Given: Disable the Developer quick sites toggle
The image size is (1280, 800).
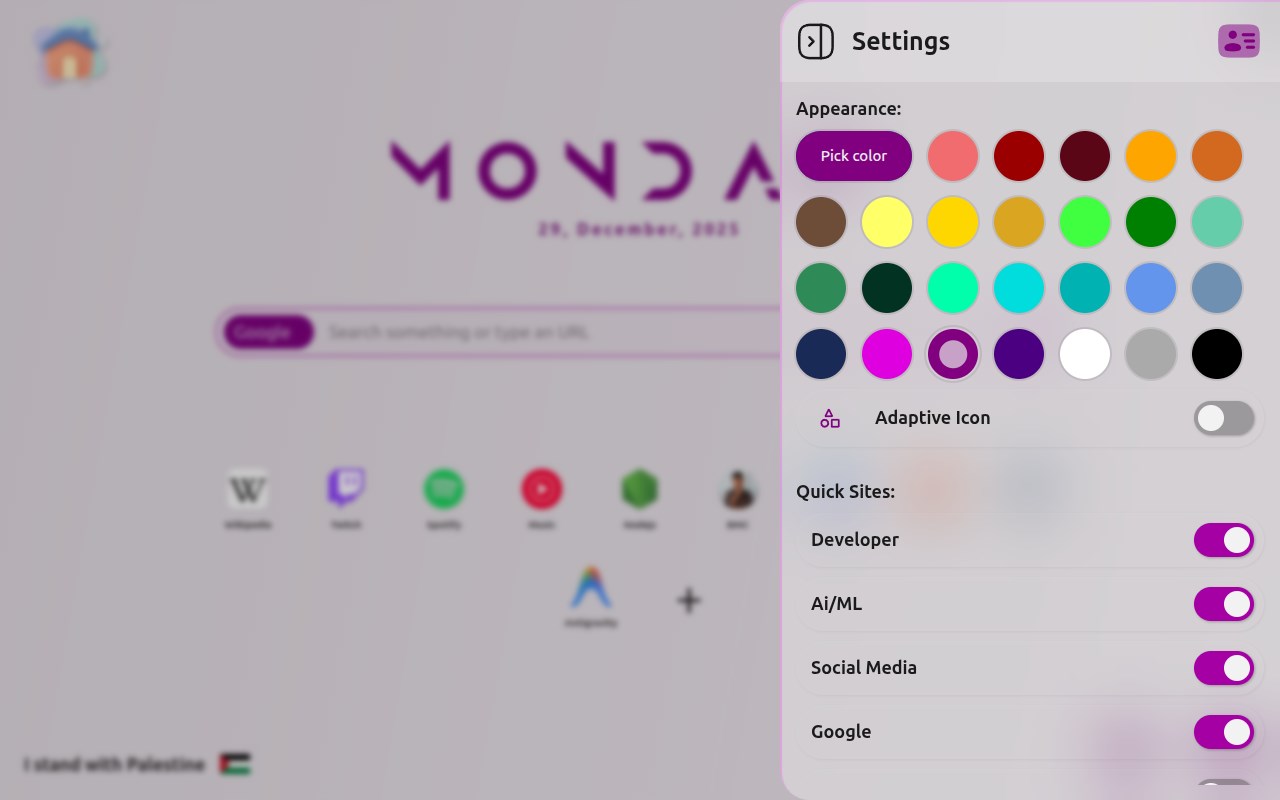Looking at the screenshot, I should click(x=1224, y=540).
